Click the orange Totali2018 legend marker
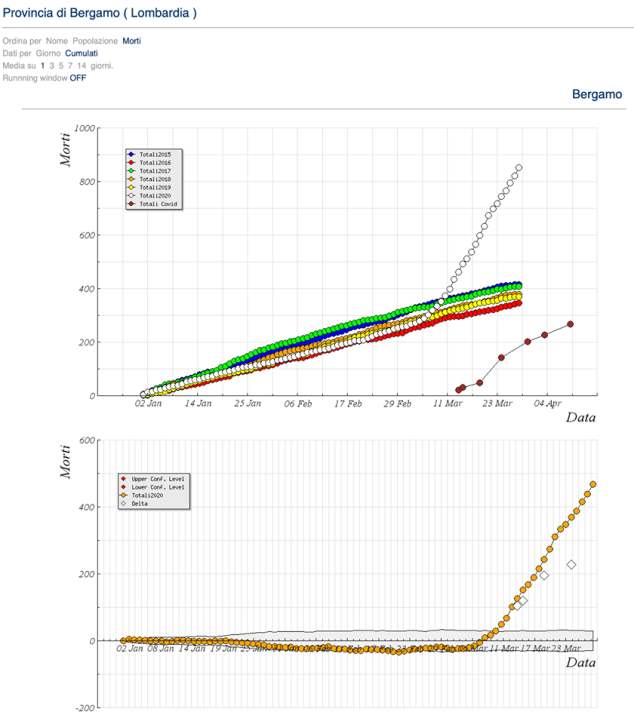Image resolution: width=634 pixels, height=724 pixels. click(131, 178)
